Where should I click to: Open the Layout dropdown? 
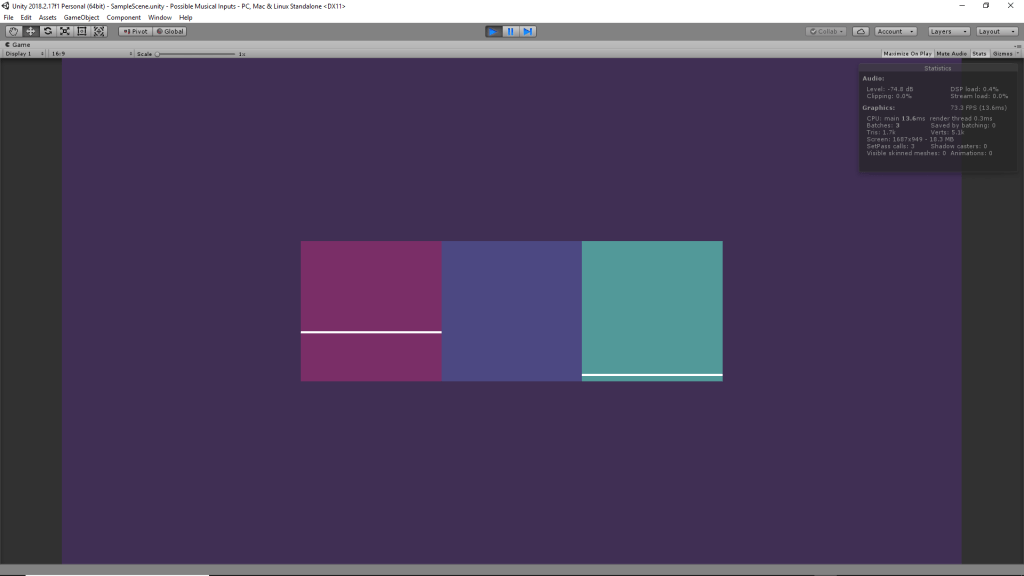point(995,31)
